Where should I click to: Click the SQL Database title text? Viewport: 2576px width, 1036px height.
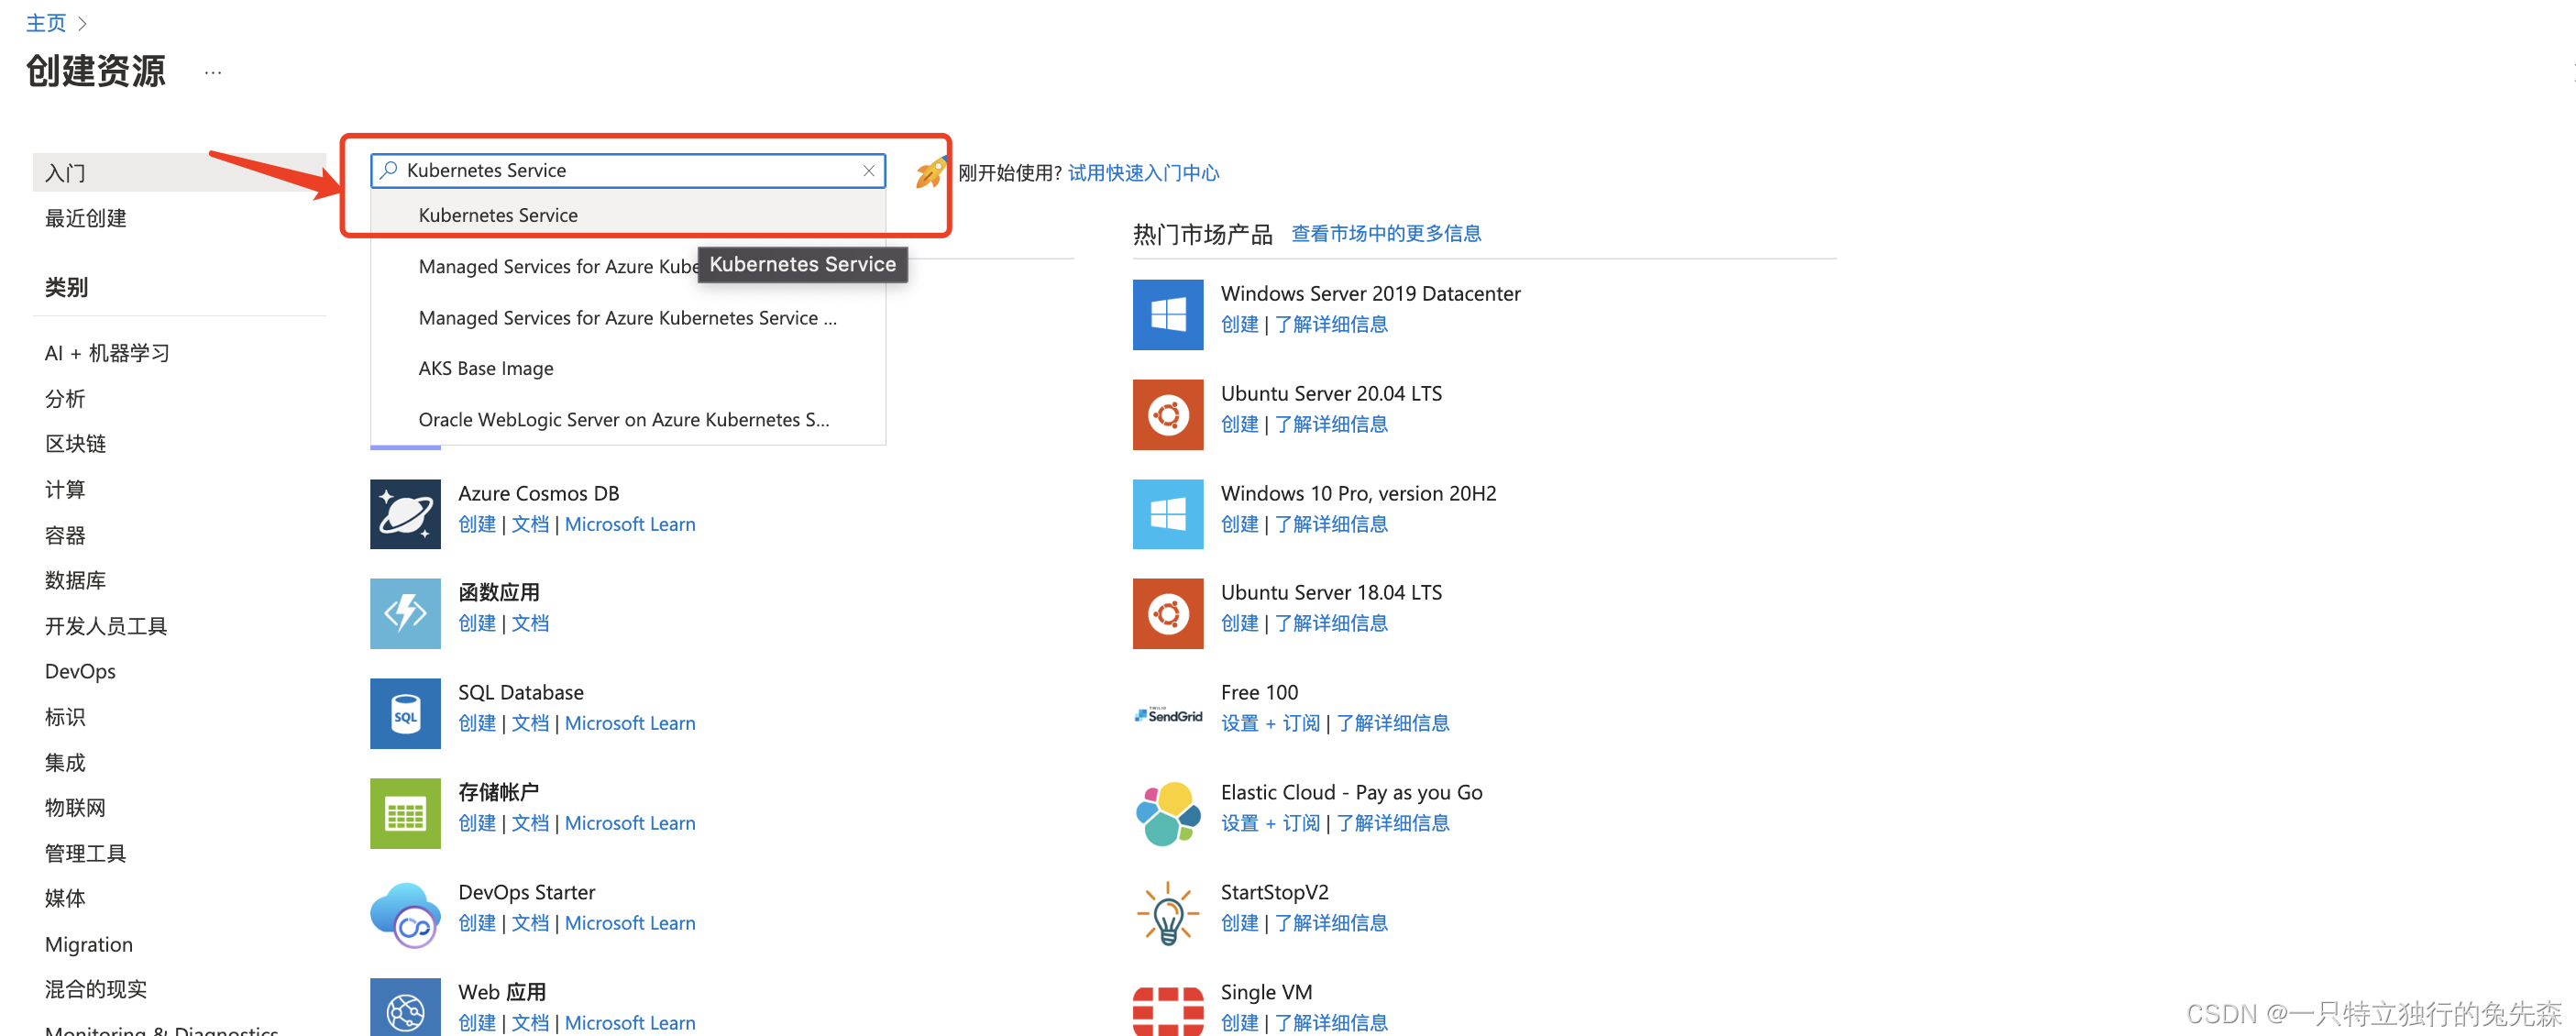click(x=521, y=693)
